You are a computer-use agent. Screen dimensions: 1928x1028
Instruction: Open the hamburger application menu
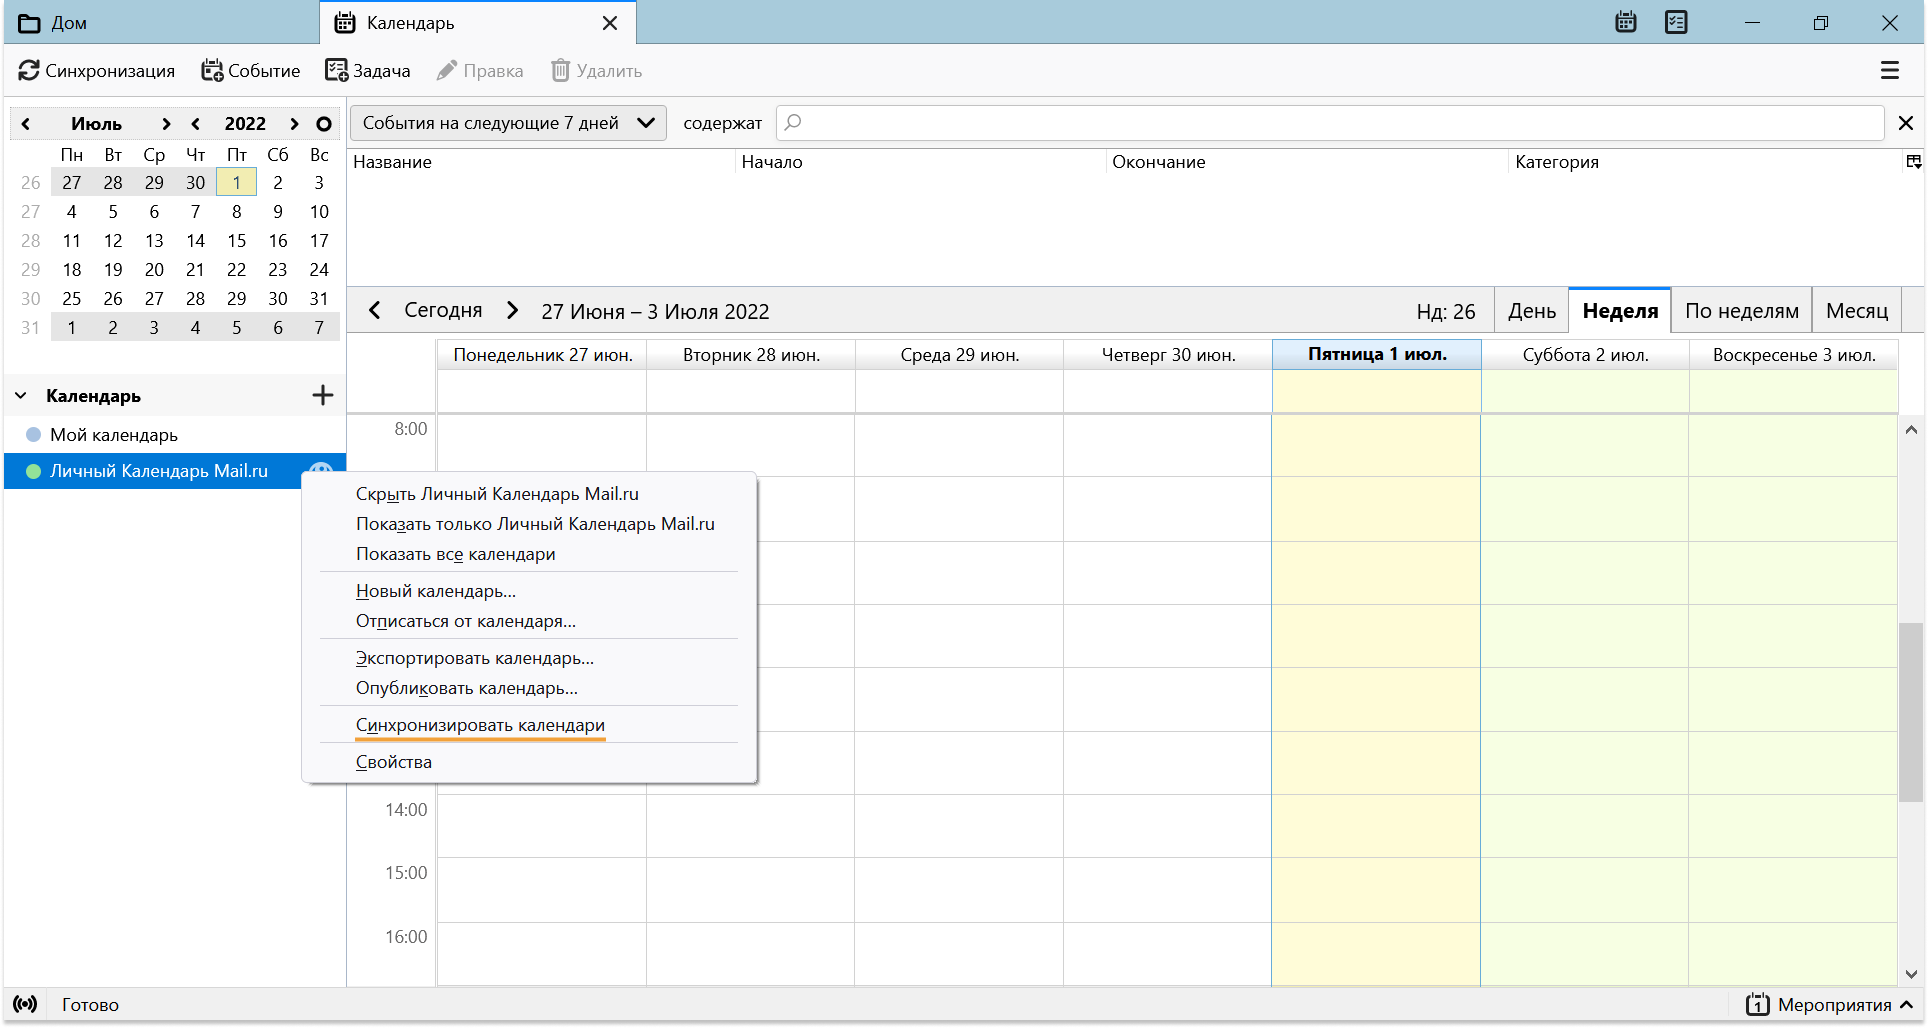(1890, 70)
